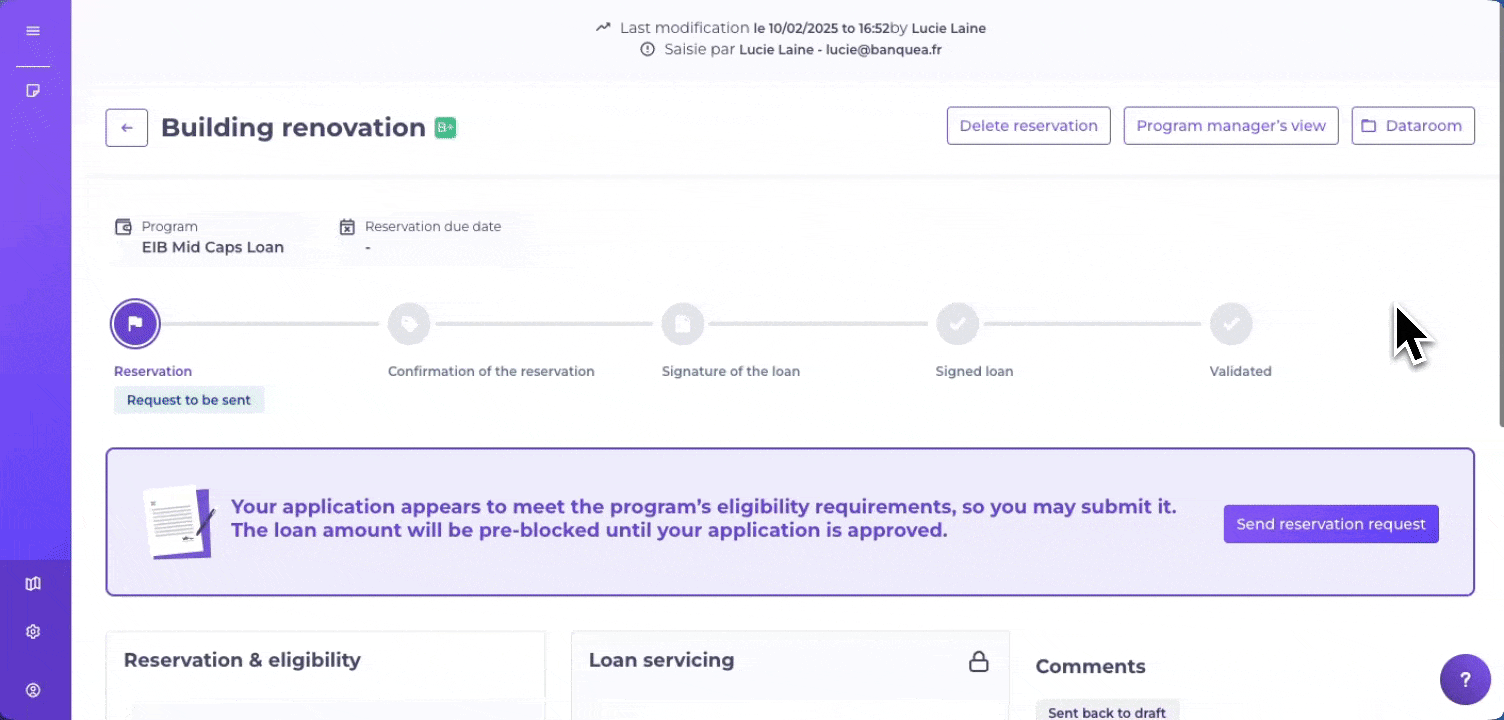Open settings gear in sidebar
This screenshot has width=1504, height=720.
pyautogui.click(x=33, y=632)
